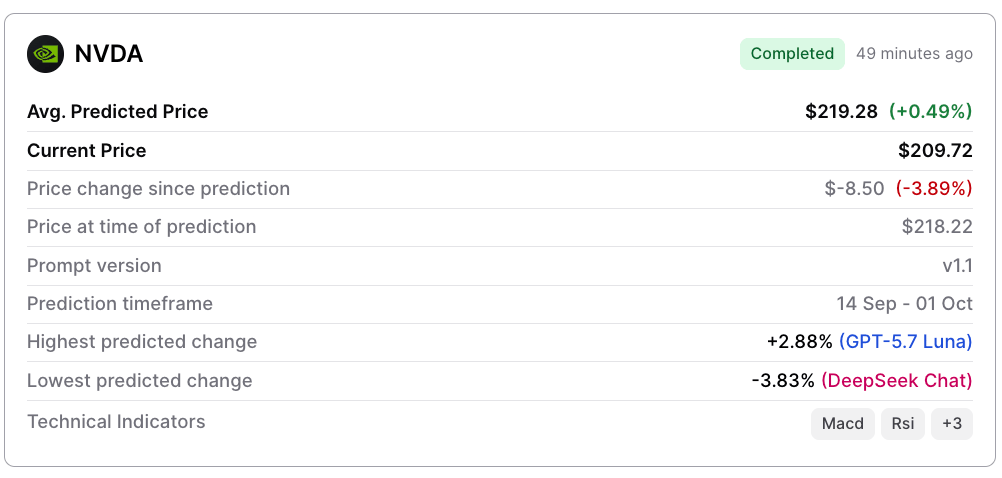Click the -3.89% price change percentage
Image resolution: width=1002 pixels, height=478 pixels.
pyautogui.click(x=934, y=189)
